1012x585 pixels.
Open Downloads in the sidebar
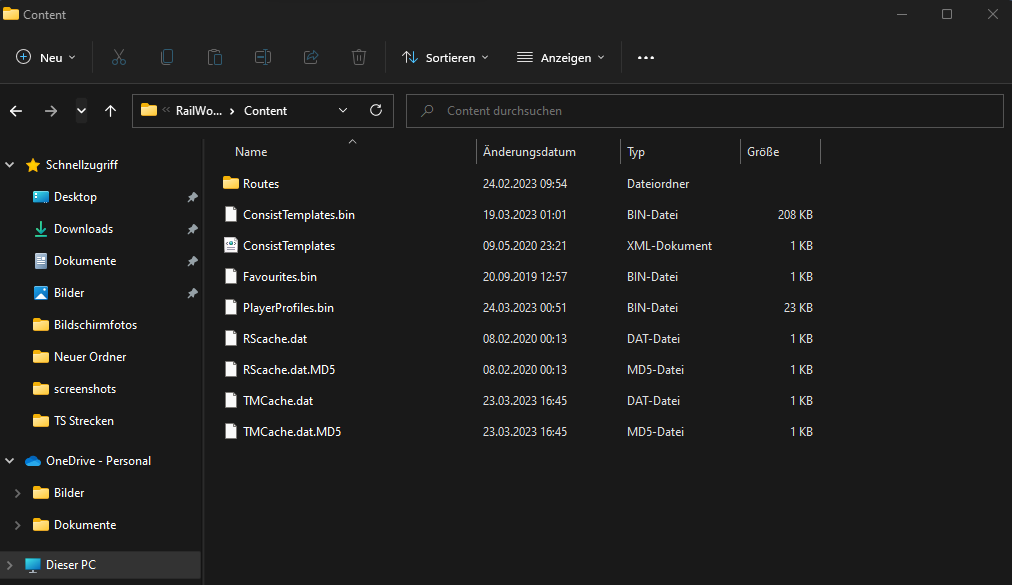83,229
